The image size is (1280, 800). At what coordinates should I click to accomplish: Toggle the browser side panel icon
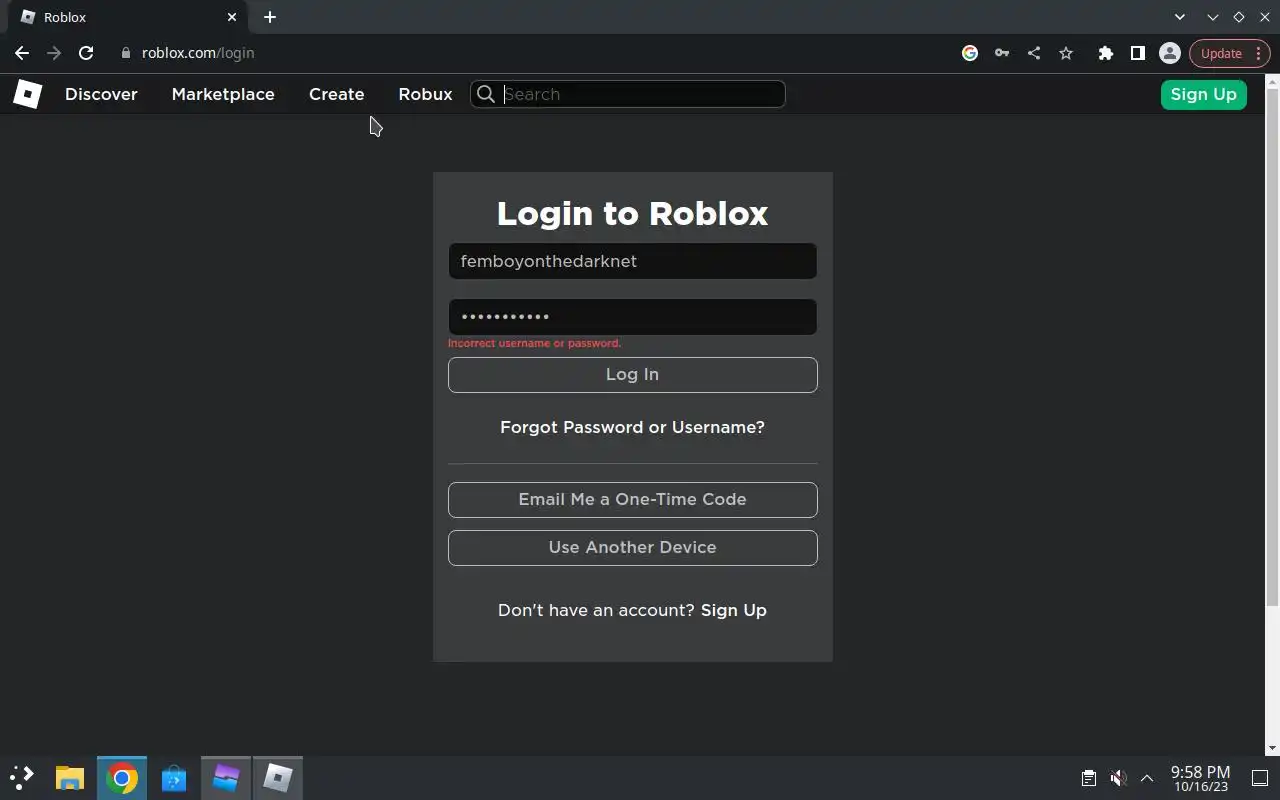pyautogui.click(x=1137, y=53)
